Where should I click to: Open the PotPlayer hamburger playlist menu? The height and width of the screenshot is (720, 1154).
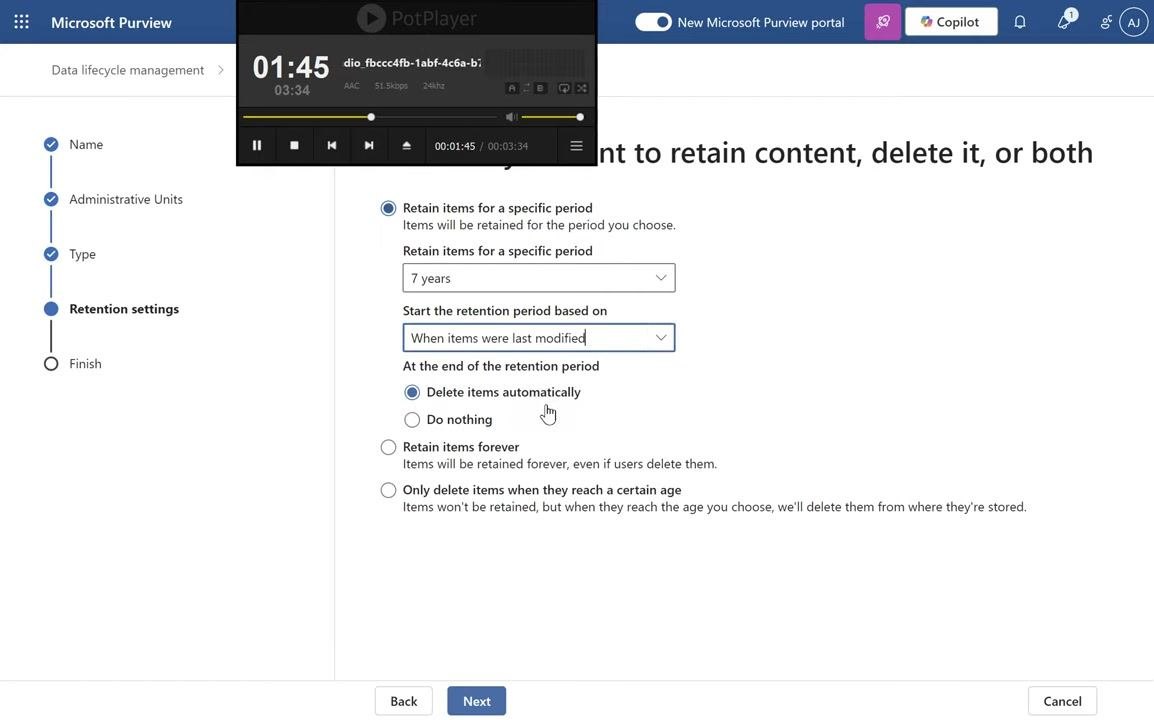576,146
